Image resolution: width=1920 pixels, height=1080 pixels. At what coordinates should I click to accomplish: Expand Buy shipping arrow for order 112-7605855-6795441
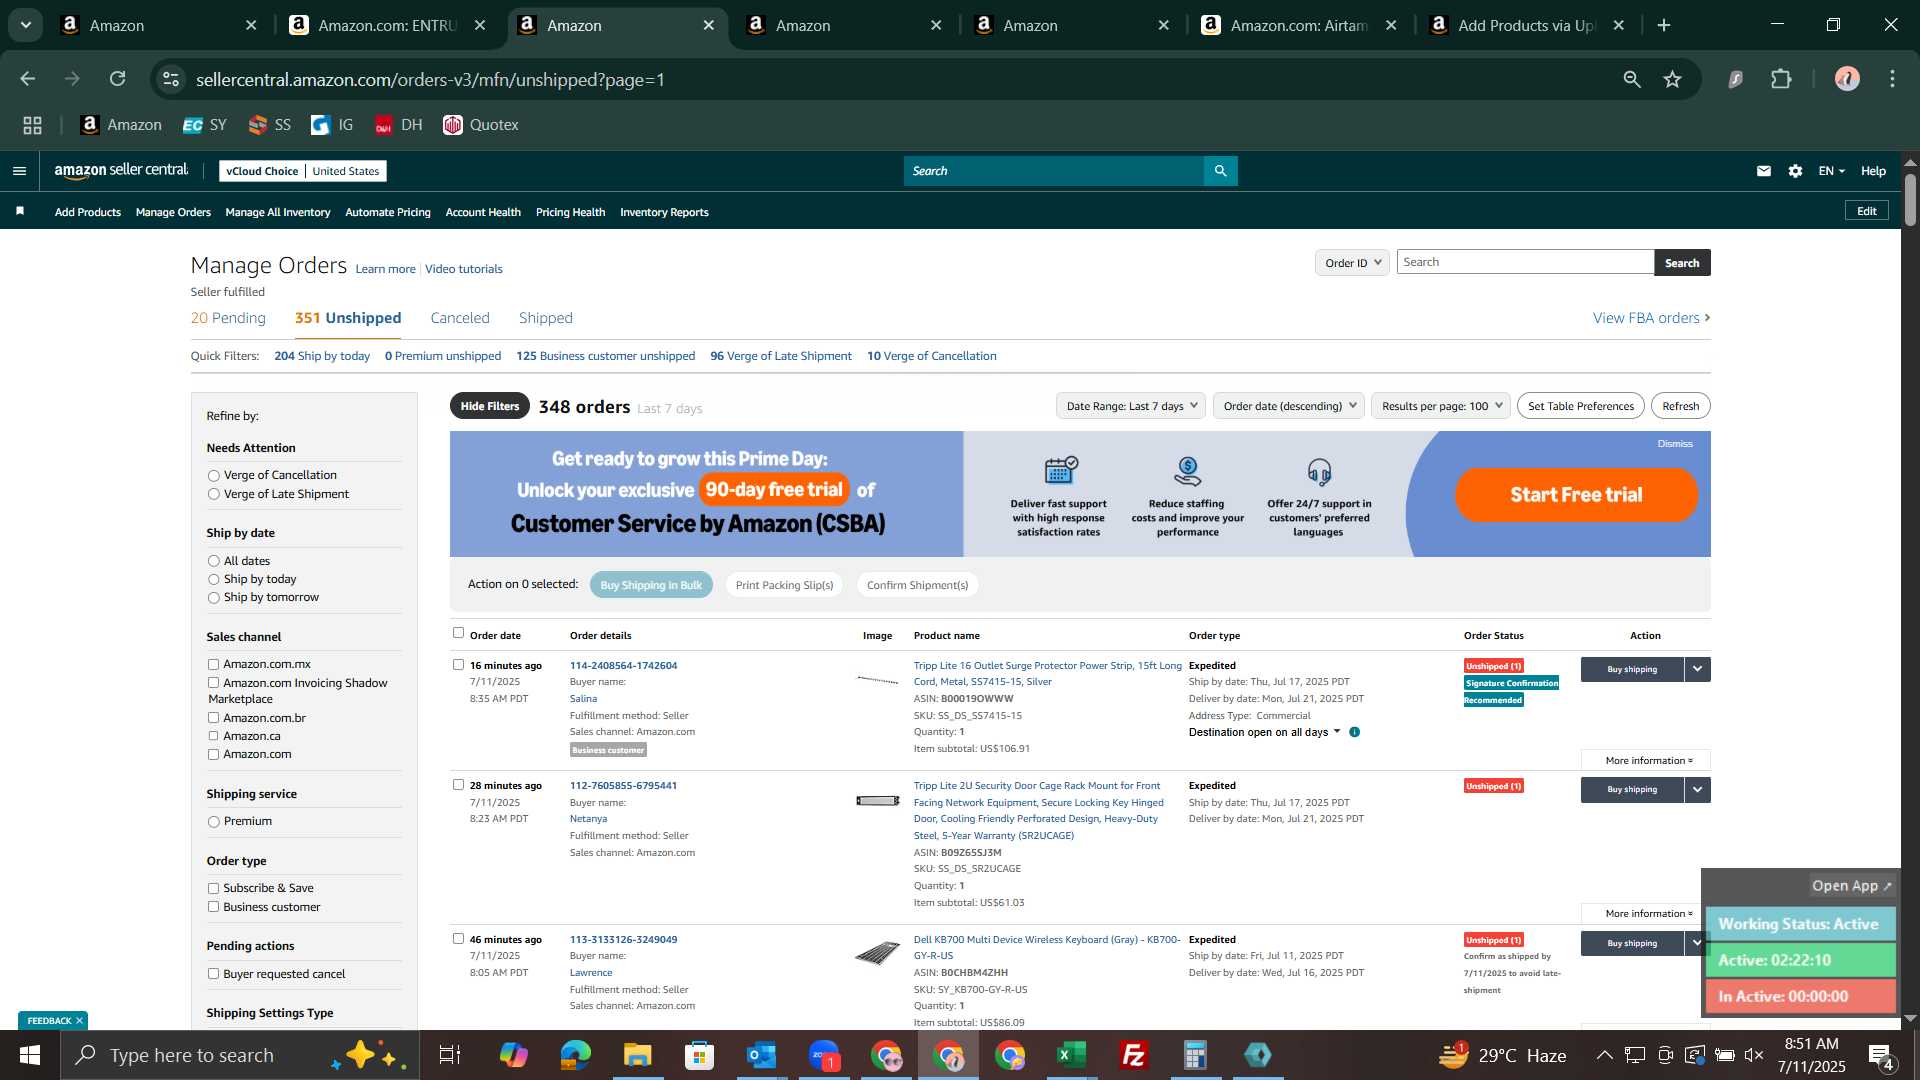click(x=1697, y=790)
